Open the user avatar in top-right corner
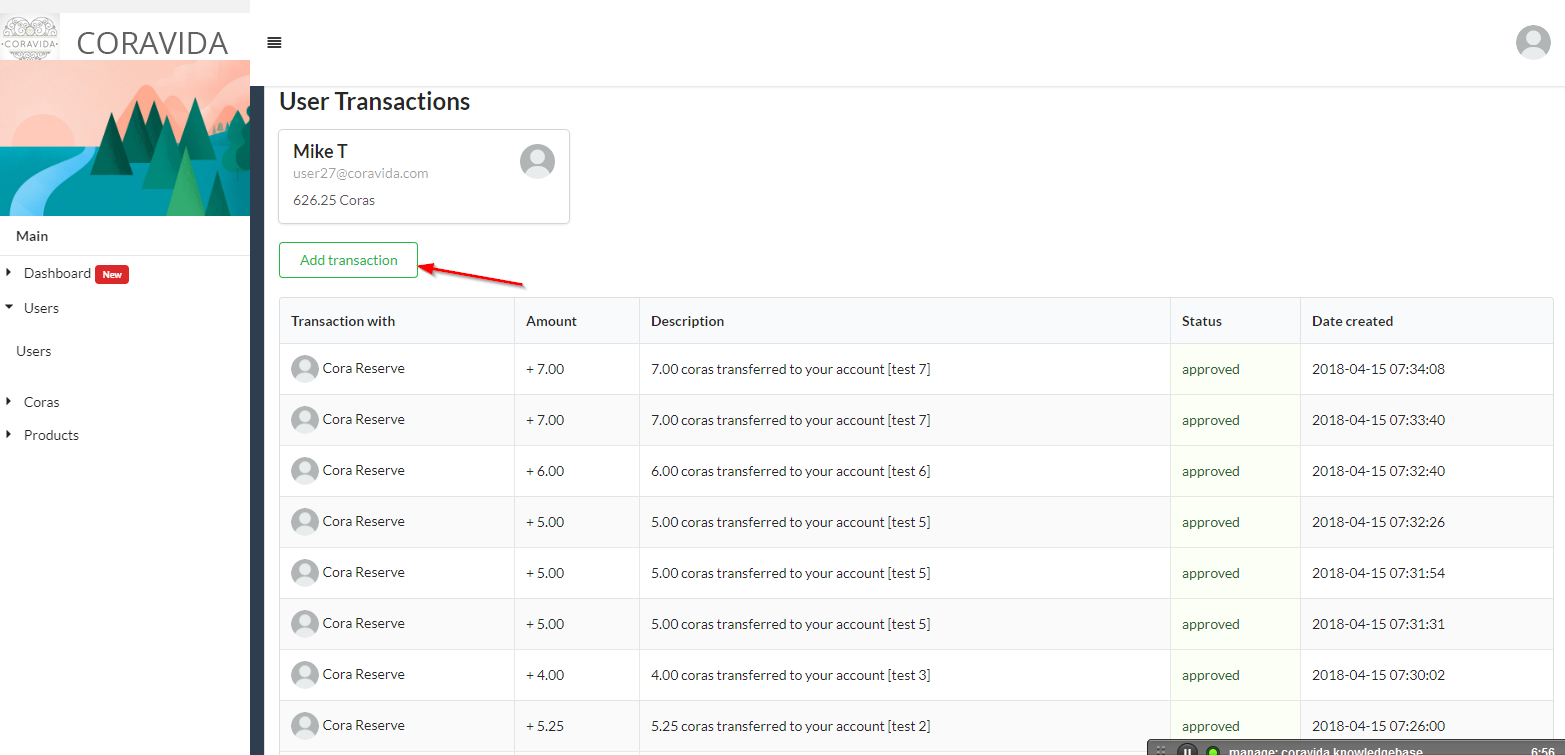1565x755 pixels. point(1532,43)
